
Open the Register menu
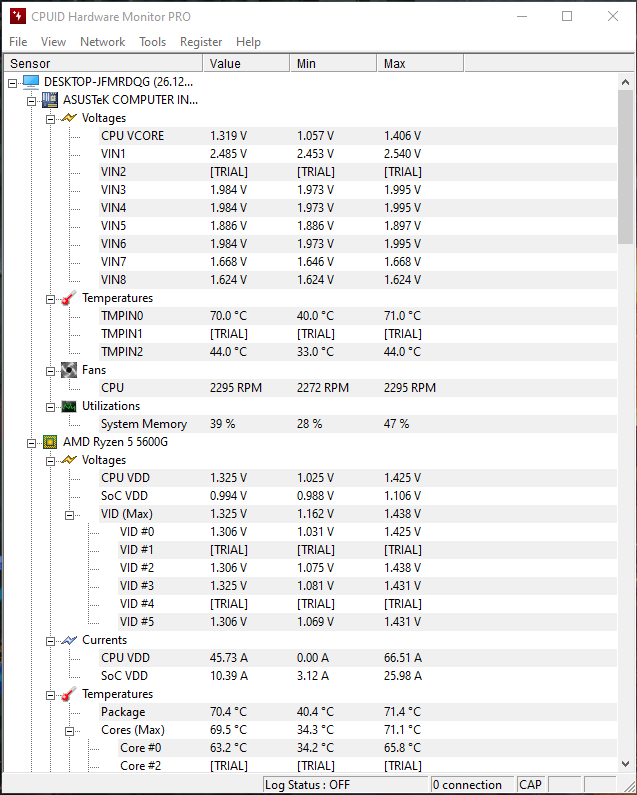coord(201,42)
